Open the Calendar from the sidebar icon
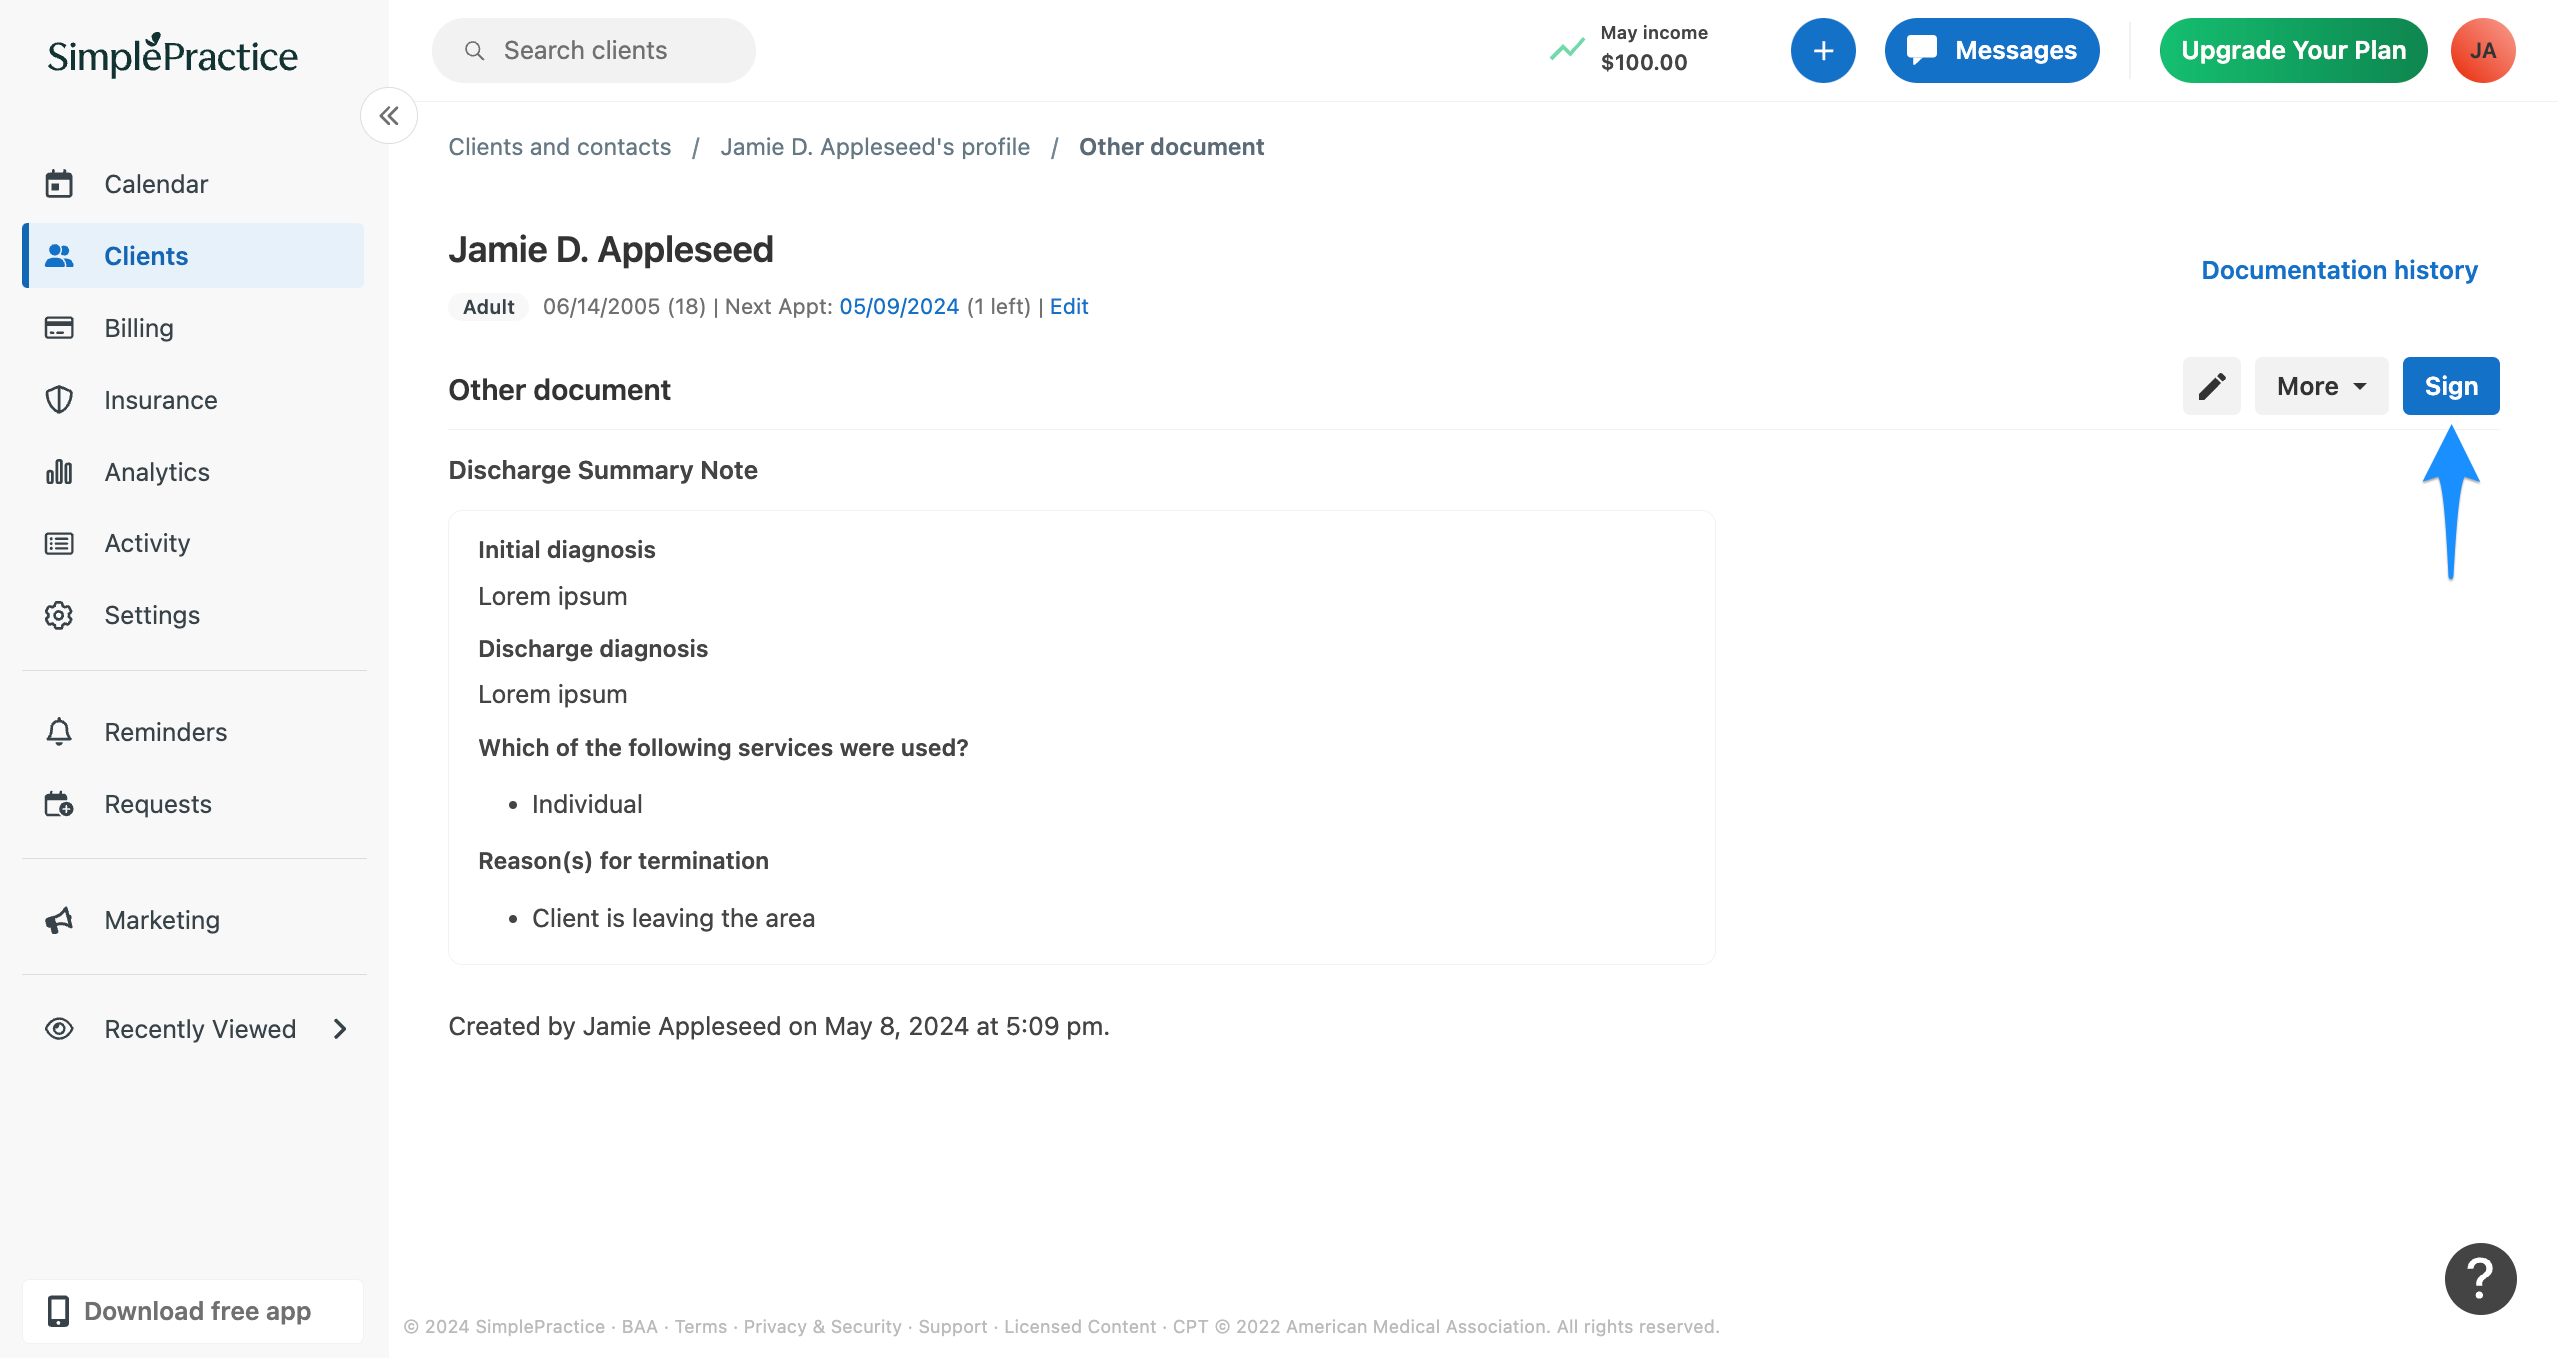Screen dimensions: 2558x1358 59,183
